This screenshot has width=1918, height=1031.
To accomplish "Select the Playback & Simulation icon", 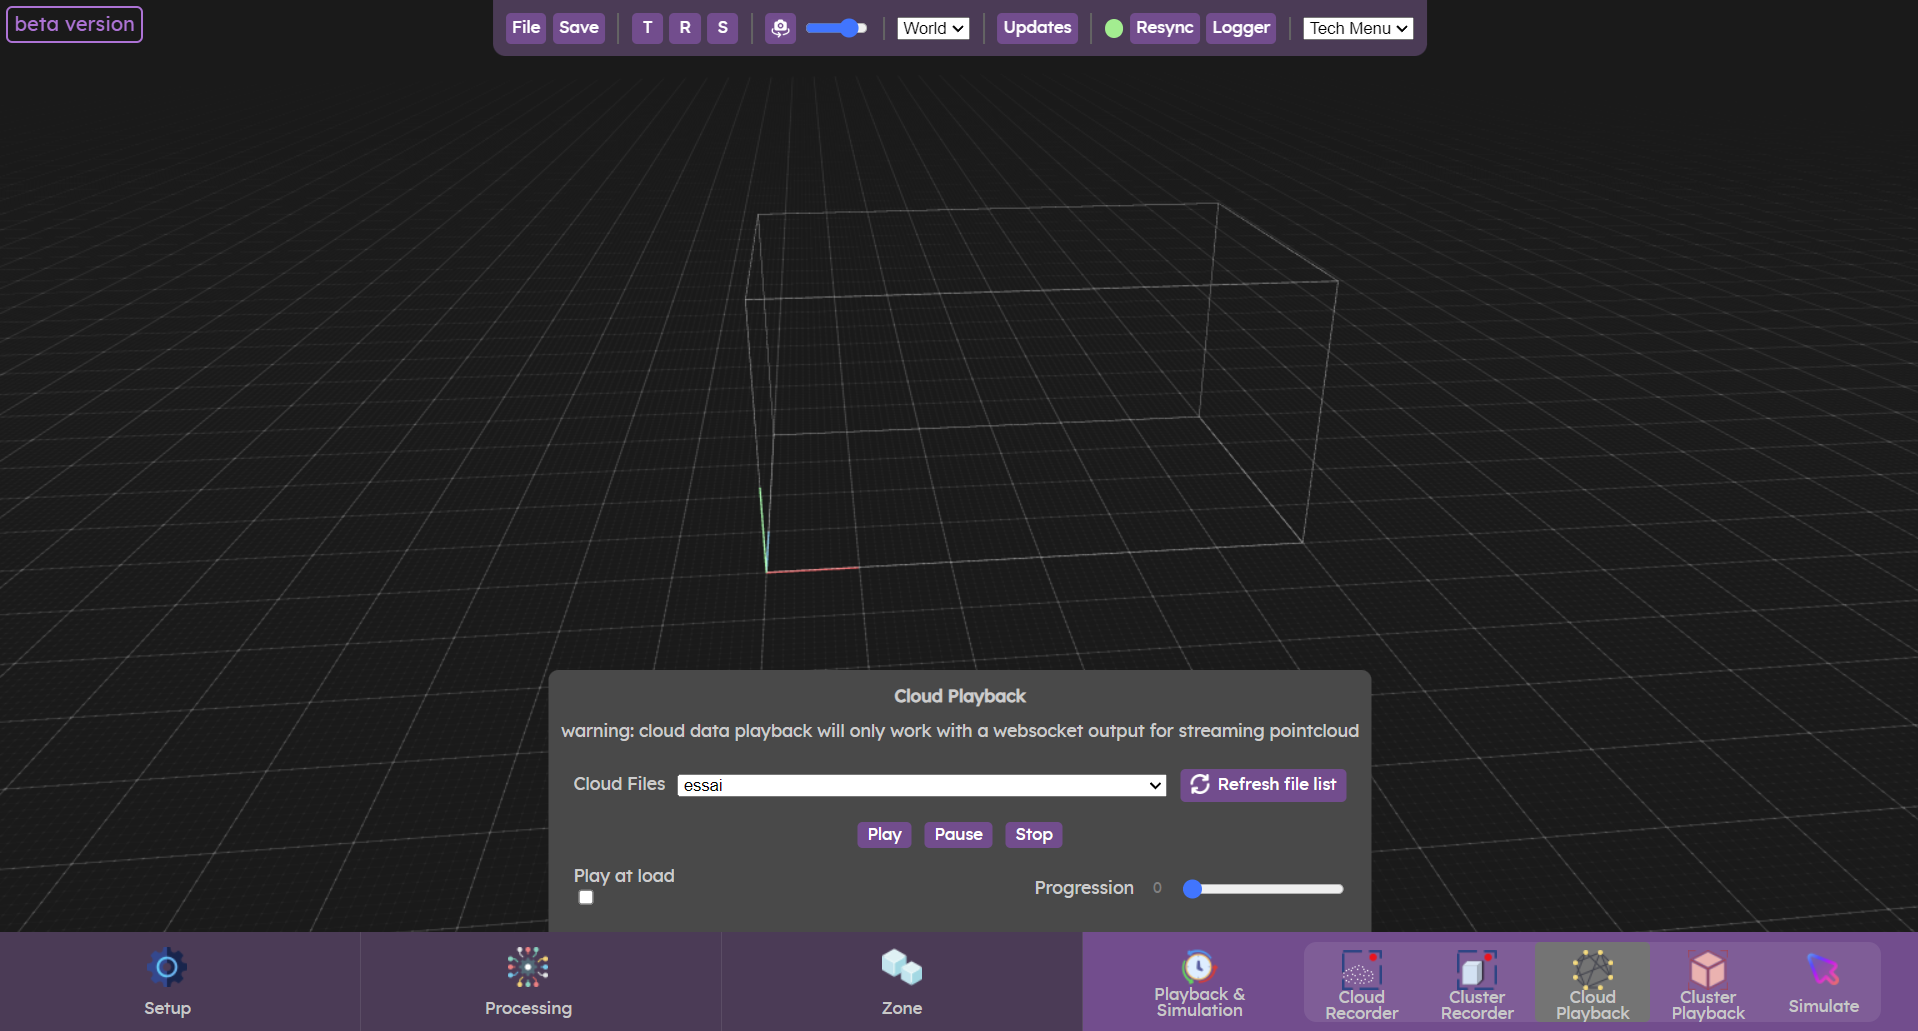I will tap(1198, 969).
